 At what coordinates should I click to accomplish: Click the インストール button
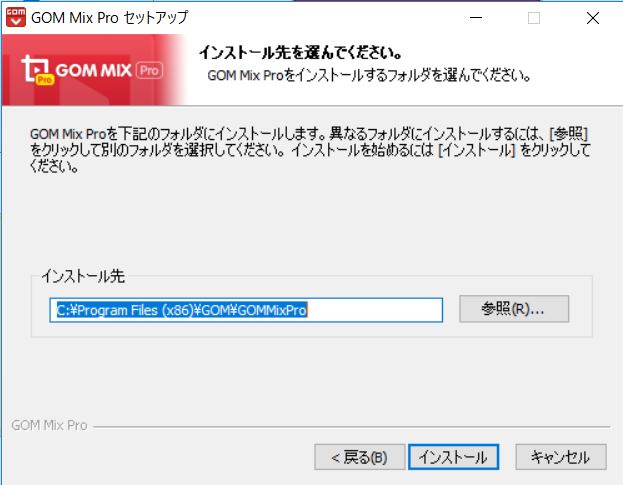tap(453, 457)
